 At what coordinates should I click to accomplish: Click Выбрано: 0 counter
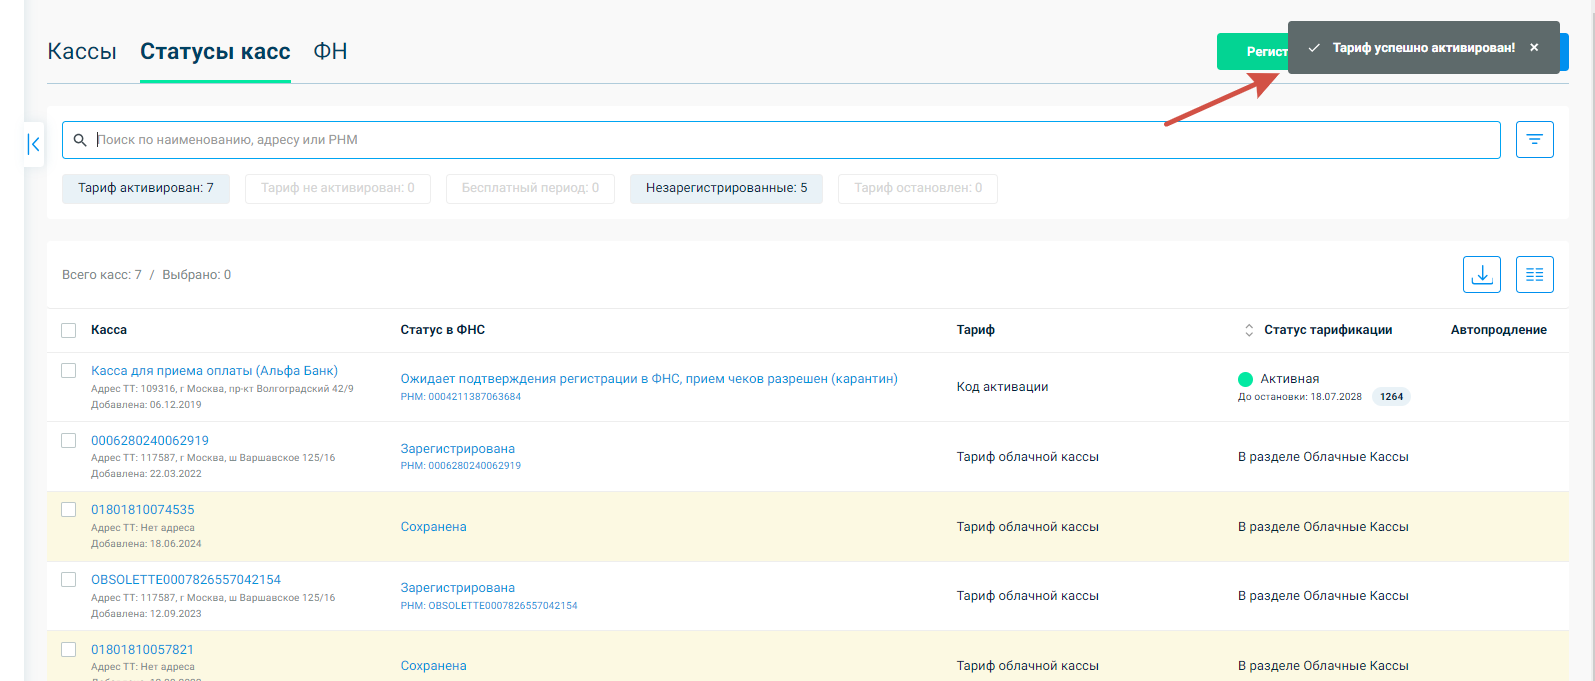click(x=197, y=275)
